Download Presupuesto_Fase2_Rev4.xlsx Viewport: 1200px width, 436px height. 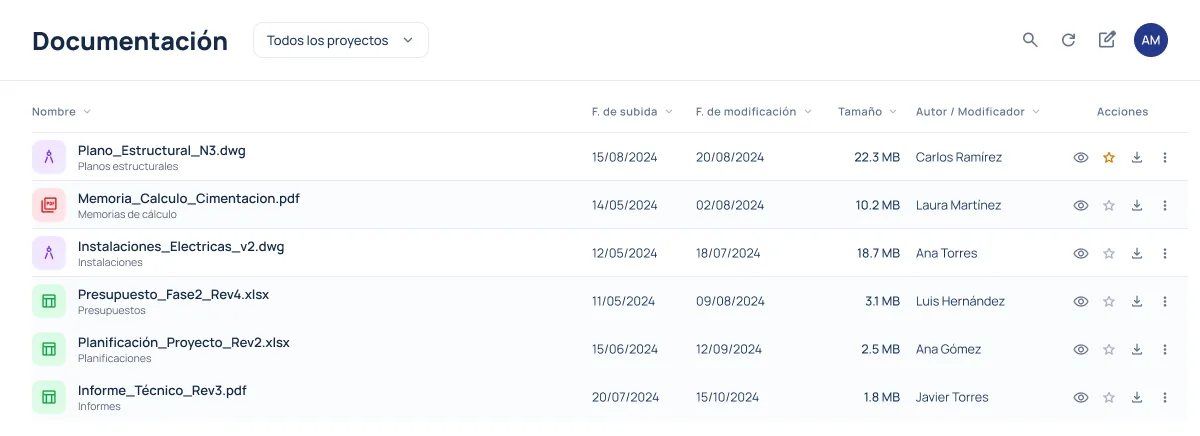(x=1137, y=301)
